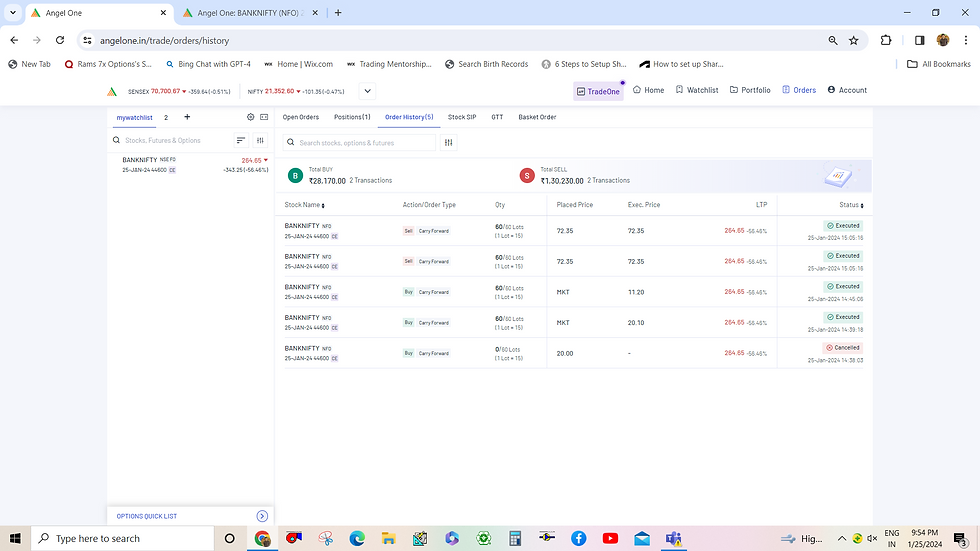Open the browser side panel icon
This screenshot has width=980, height=551.
click(919, 40)
